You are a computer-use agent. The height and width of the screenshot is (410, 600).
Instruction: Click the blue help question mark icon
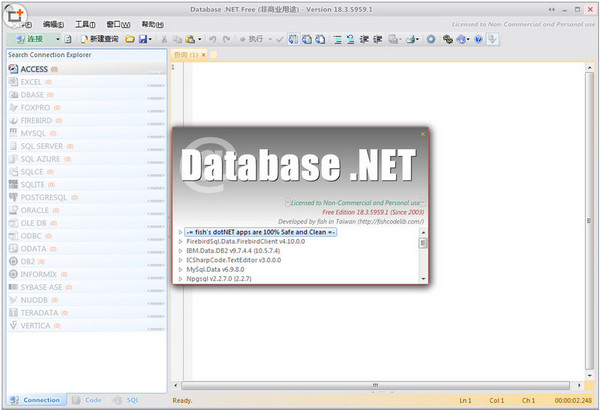[x=478, y=39]
